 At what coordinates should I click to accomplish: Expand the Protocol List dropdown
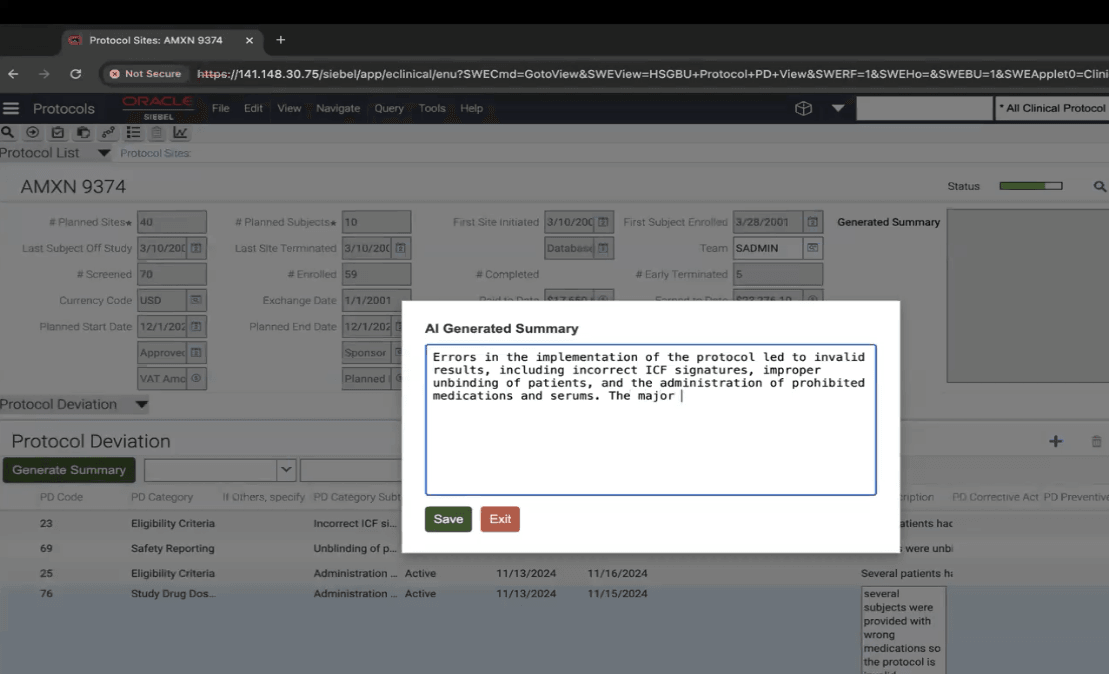[104, 153]
